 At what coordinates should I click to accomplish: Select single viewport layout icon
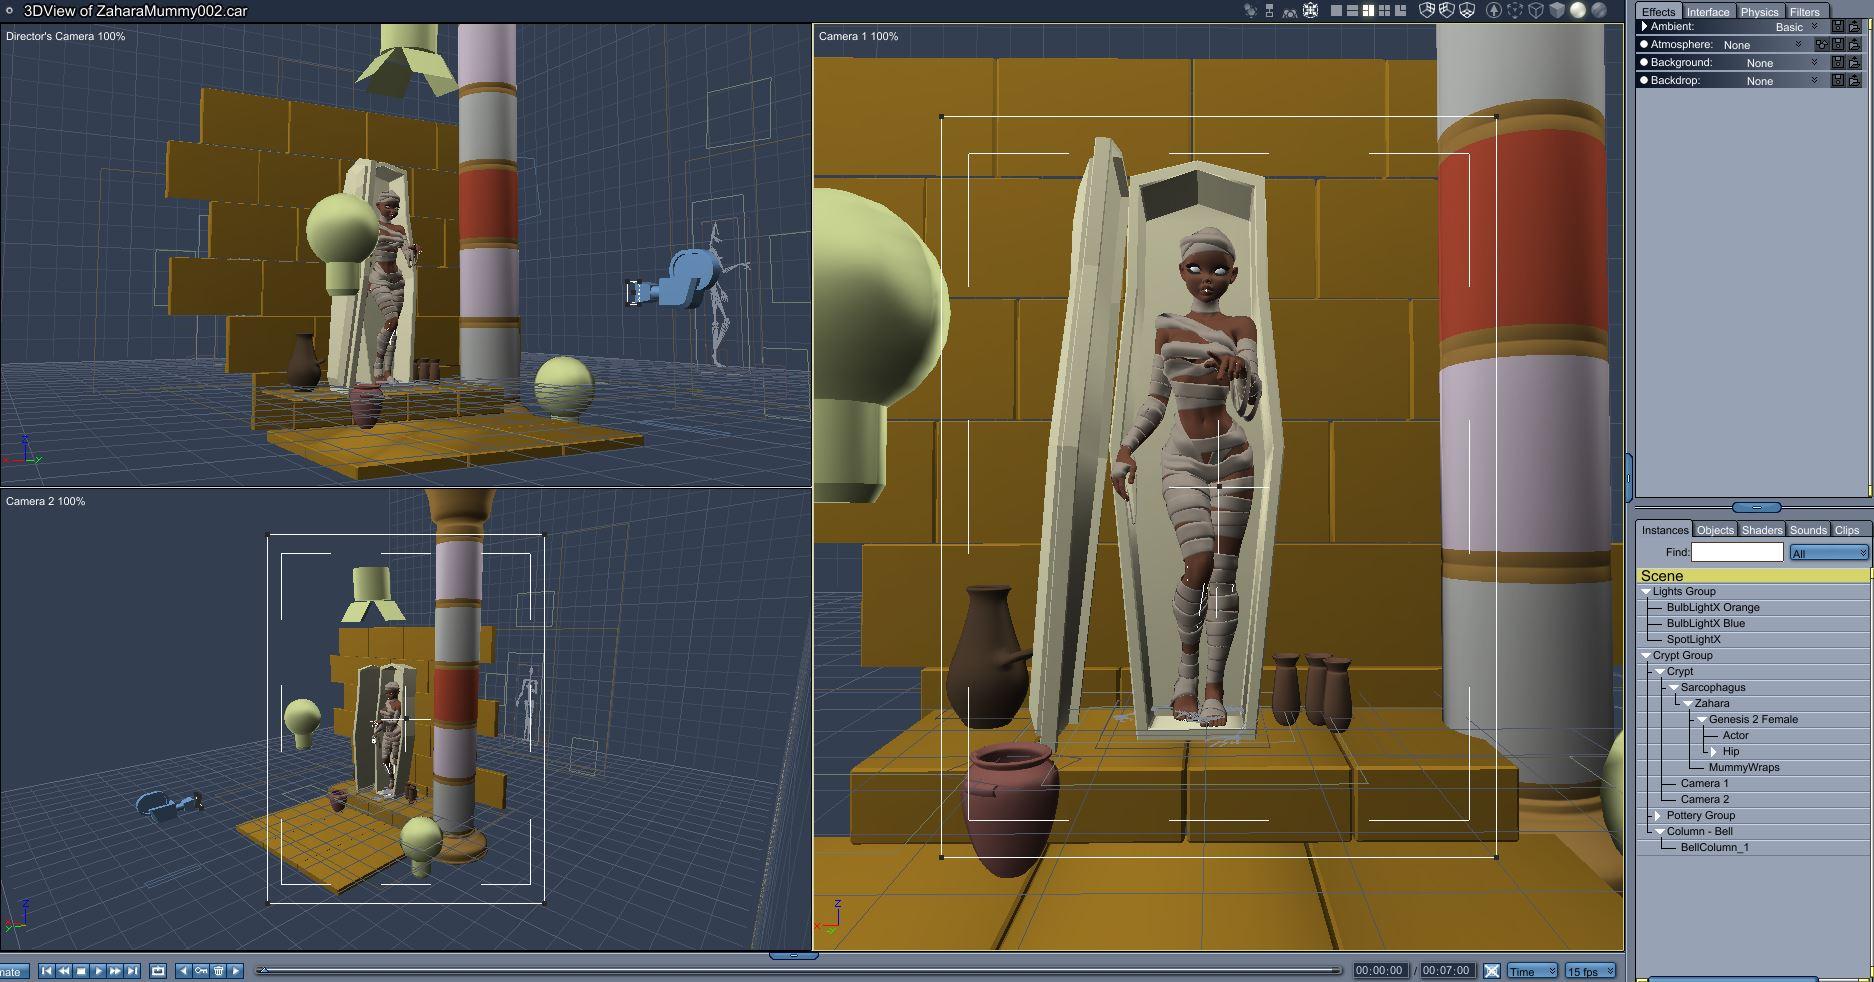coord(1336,10)
